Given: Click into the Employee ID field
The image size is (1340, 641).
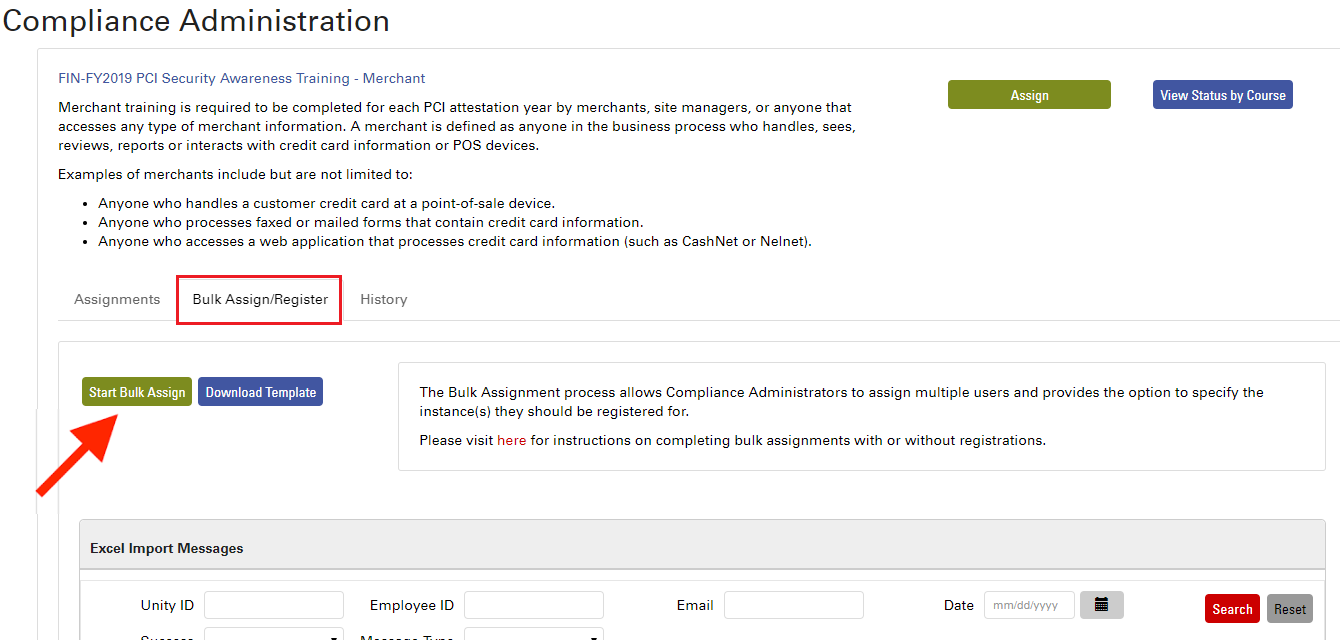Looking at the screenshot, I should pyautogui.click(x=533, y=605).
